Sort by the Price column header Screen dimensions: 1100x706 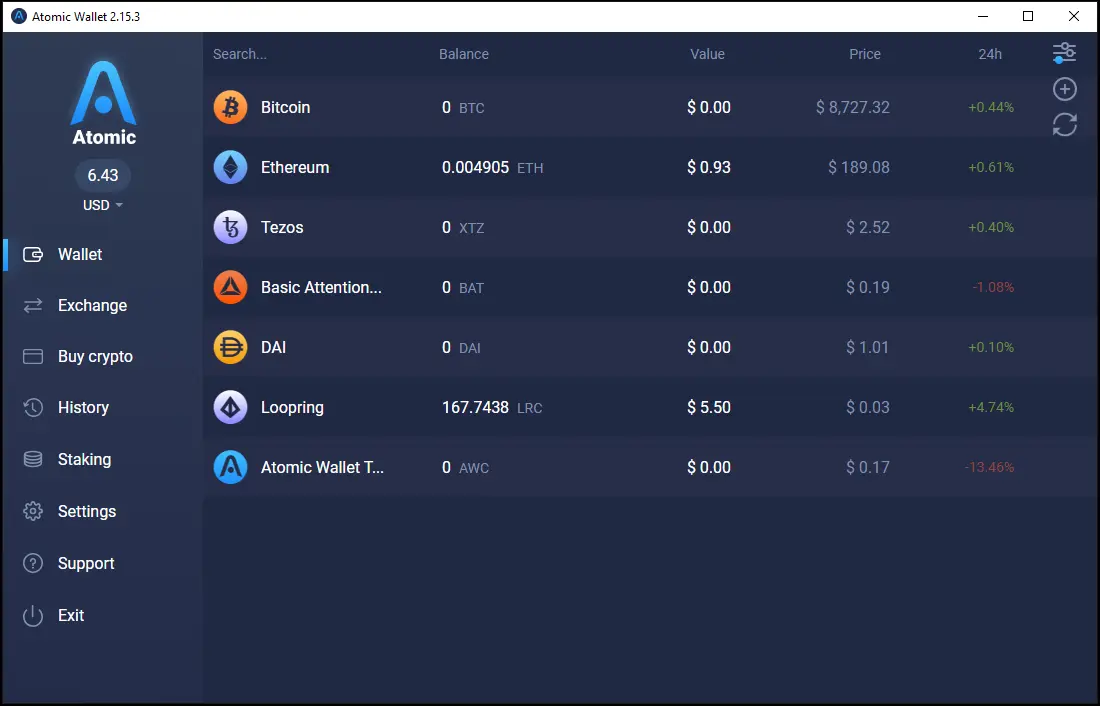(x=865, y=54)
